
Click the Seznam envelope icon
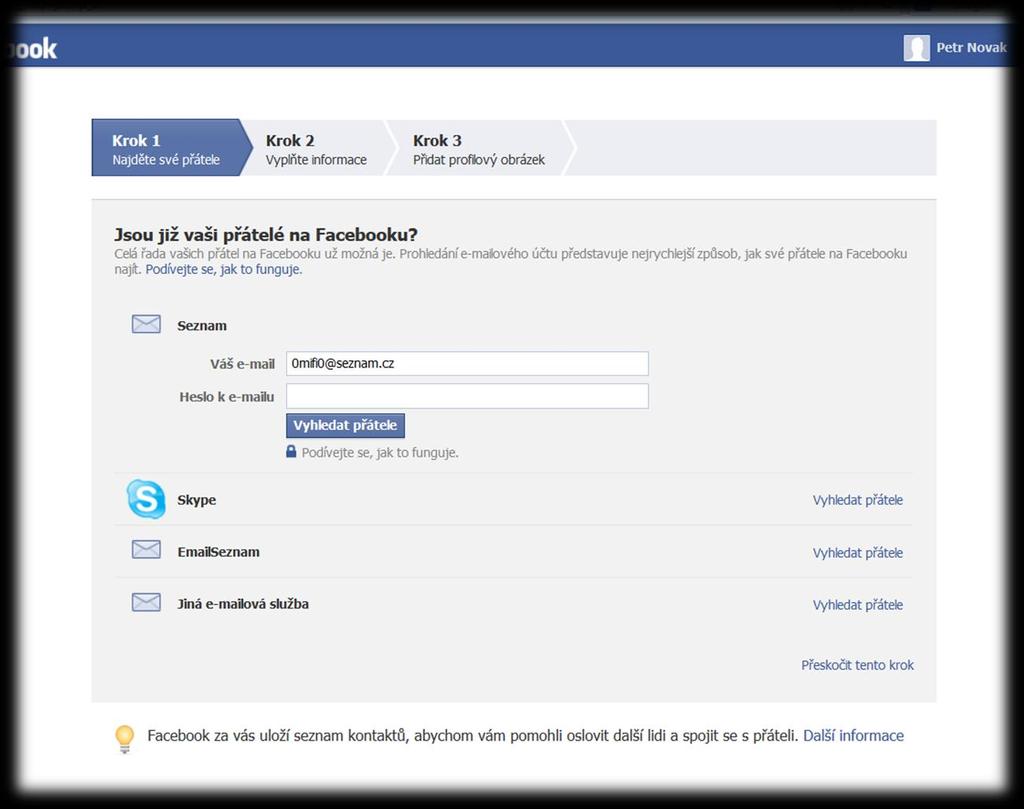tap(146, 324)
